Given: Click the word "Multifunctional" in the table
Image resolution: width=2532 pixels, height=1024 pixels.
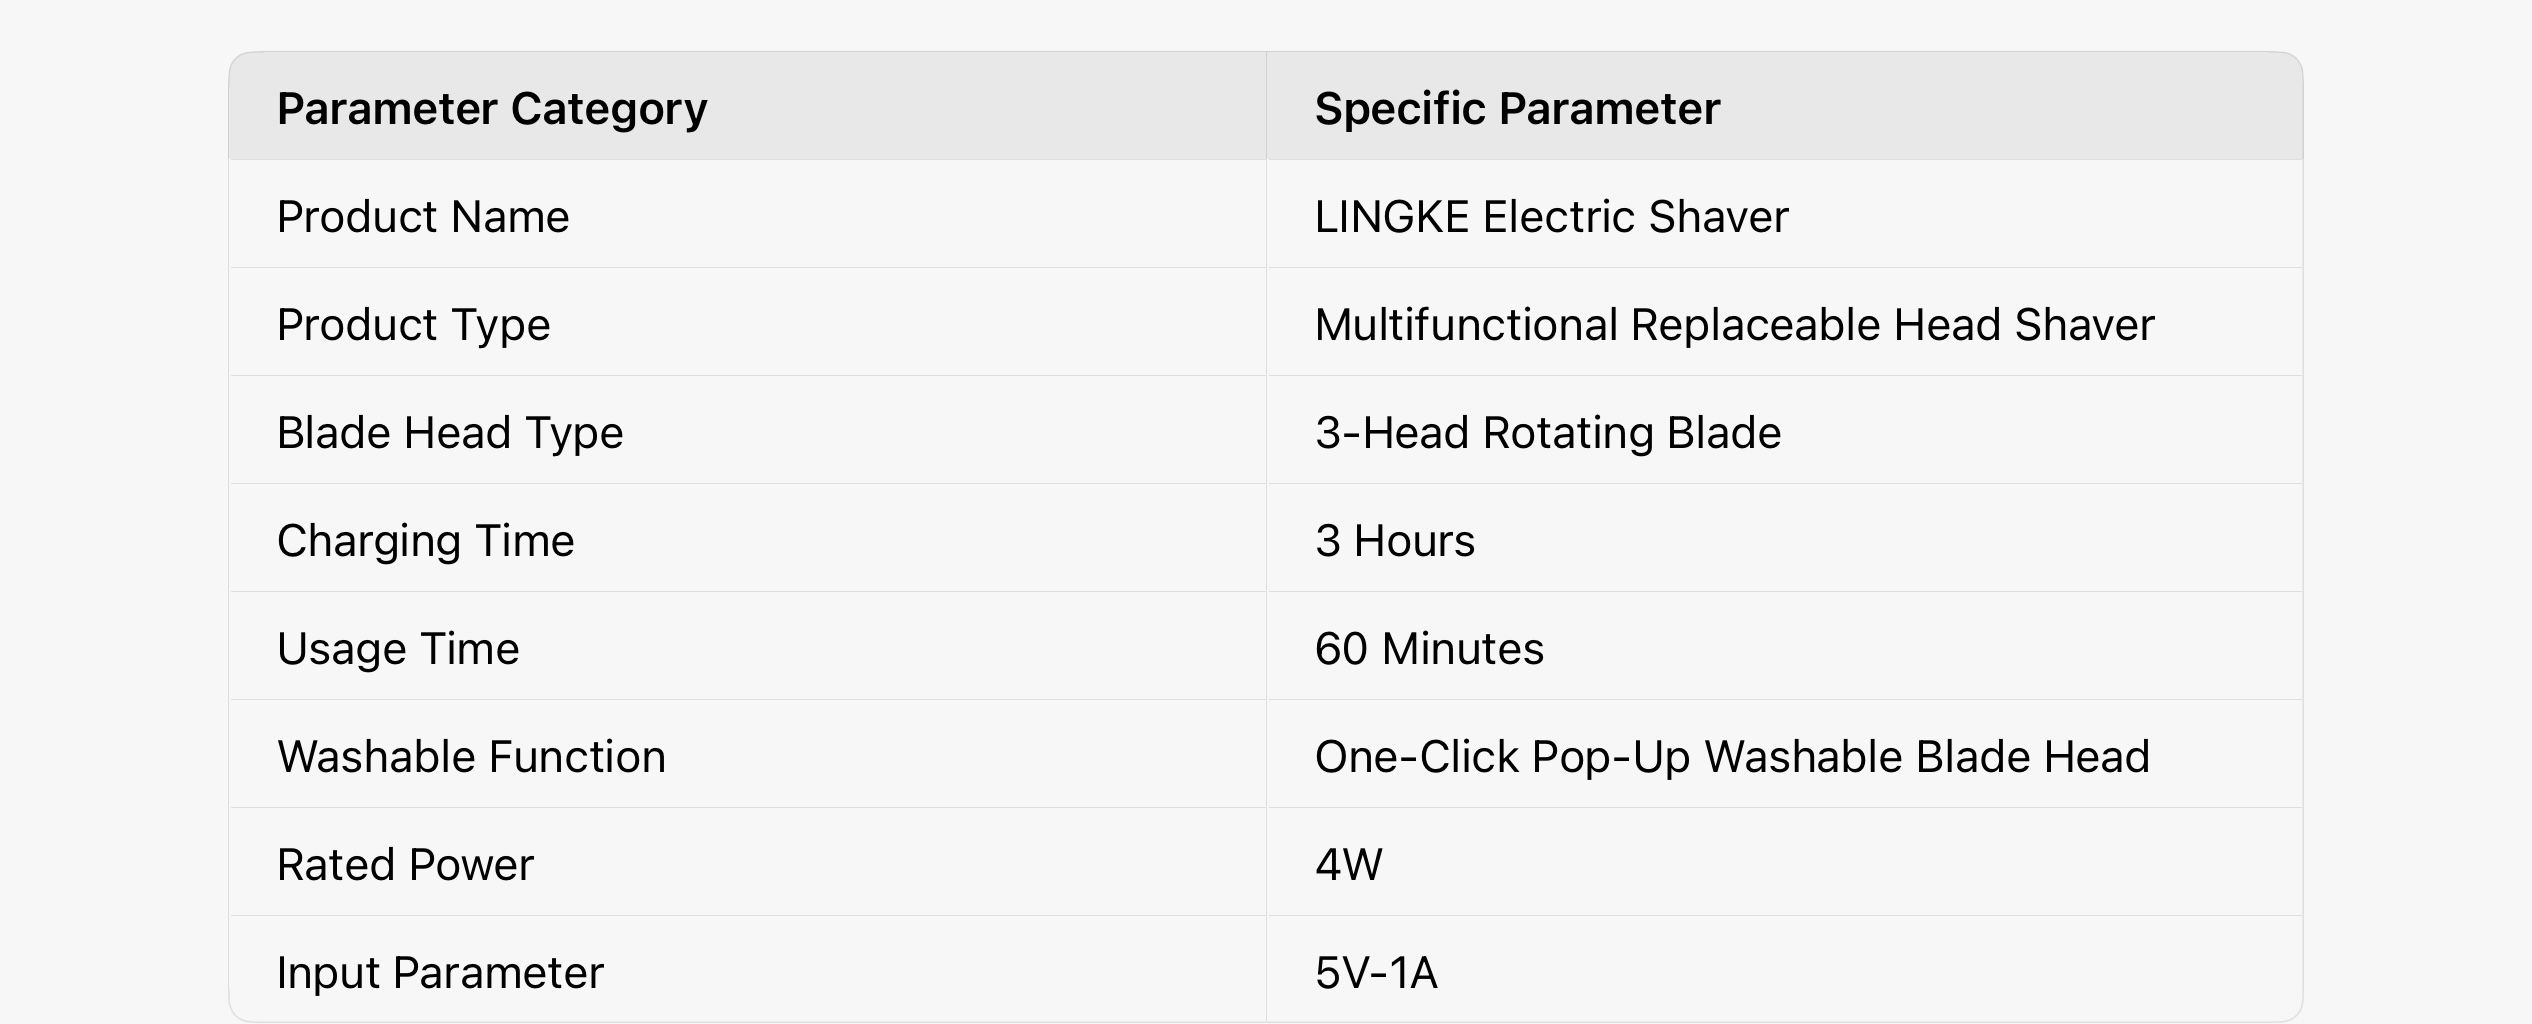Looking at the screenshot, I should pyautogui.click(x=1465, y=325).
